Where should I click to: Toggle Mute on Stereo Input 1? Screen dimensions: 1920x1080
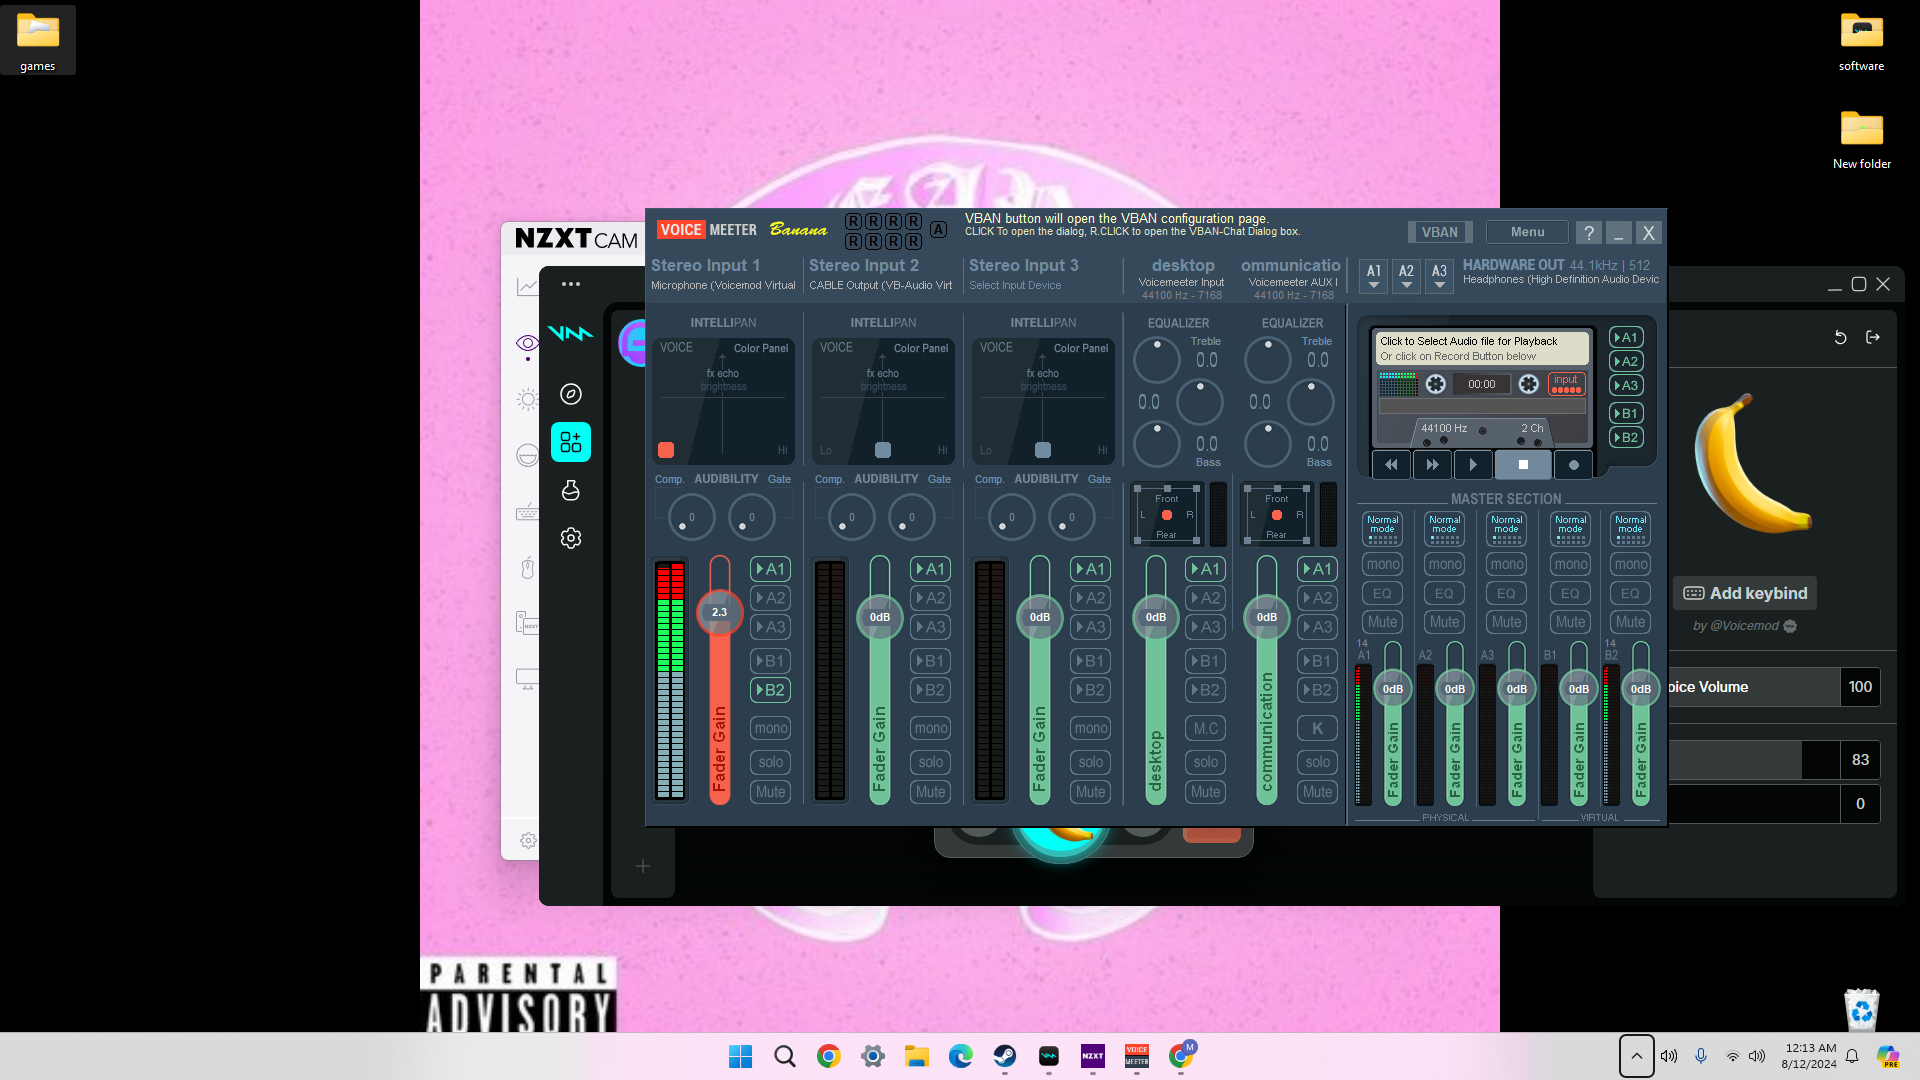click(770, 792)
